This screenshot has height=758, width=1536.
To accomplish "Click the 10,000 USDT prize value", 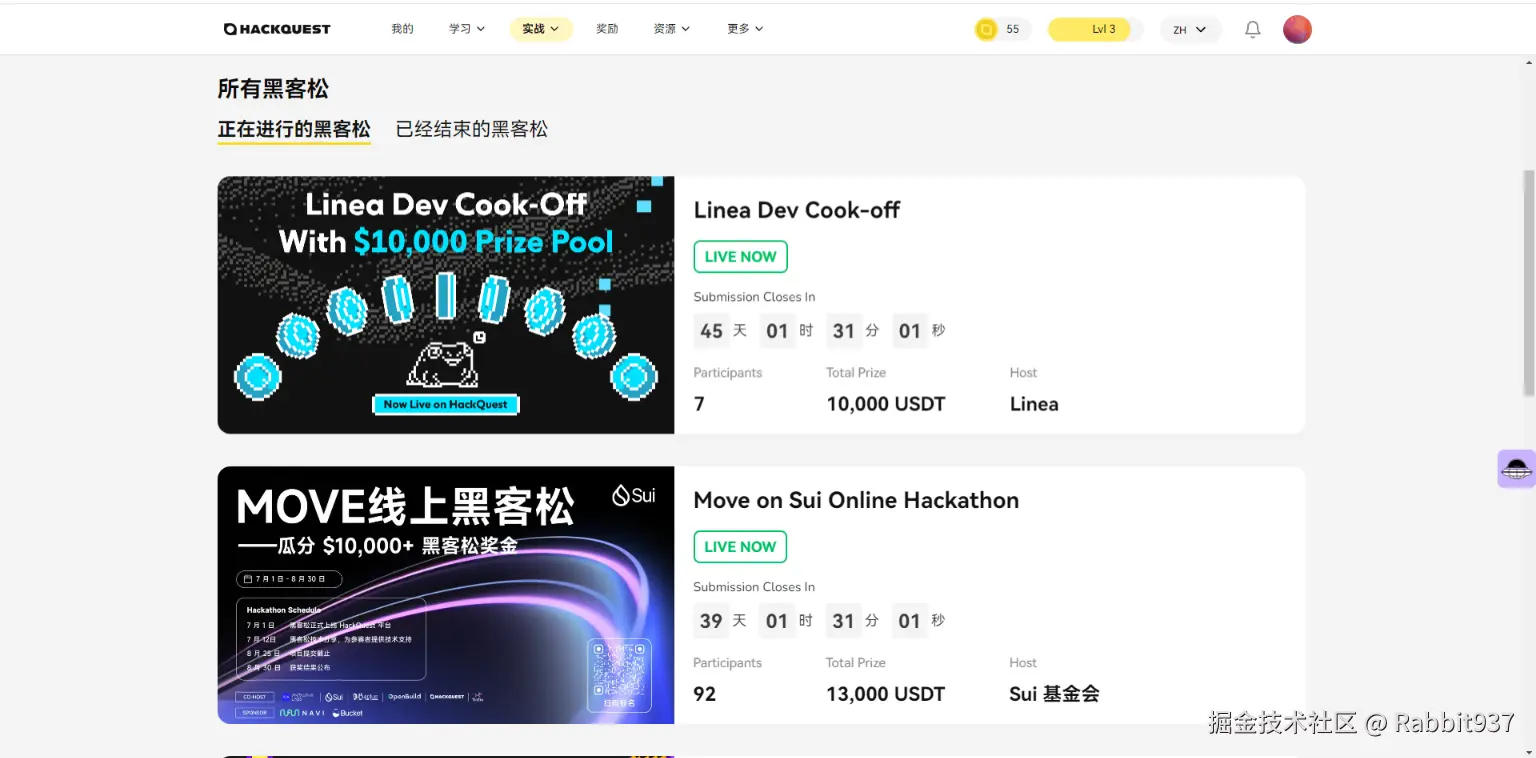I will pos(886,404).
